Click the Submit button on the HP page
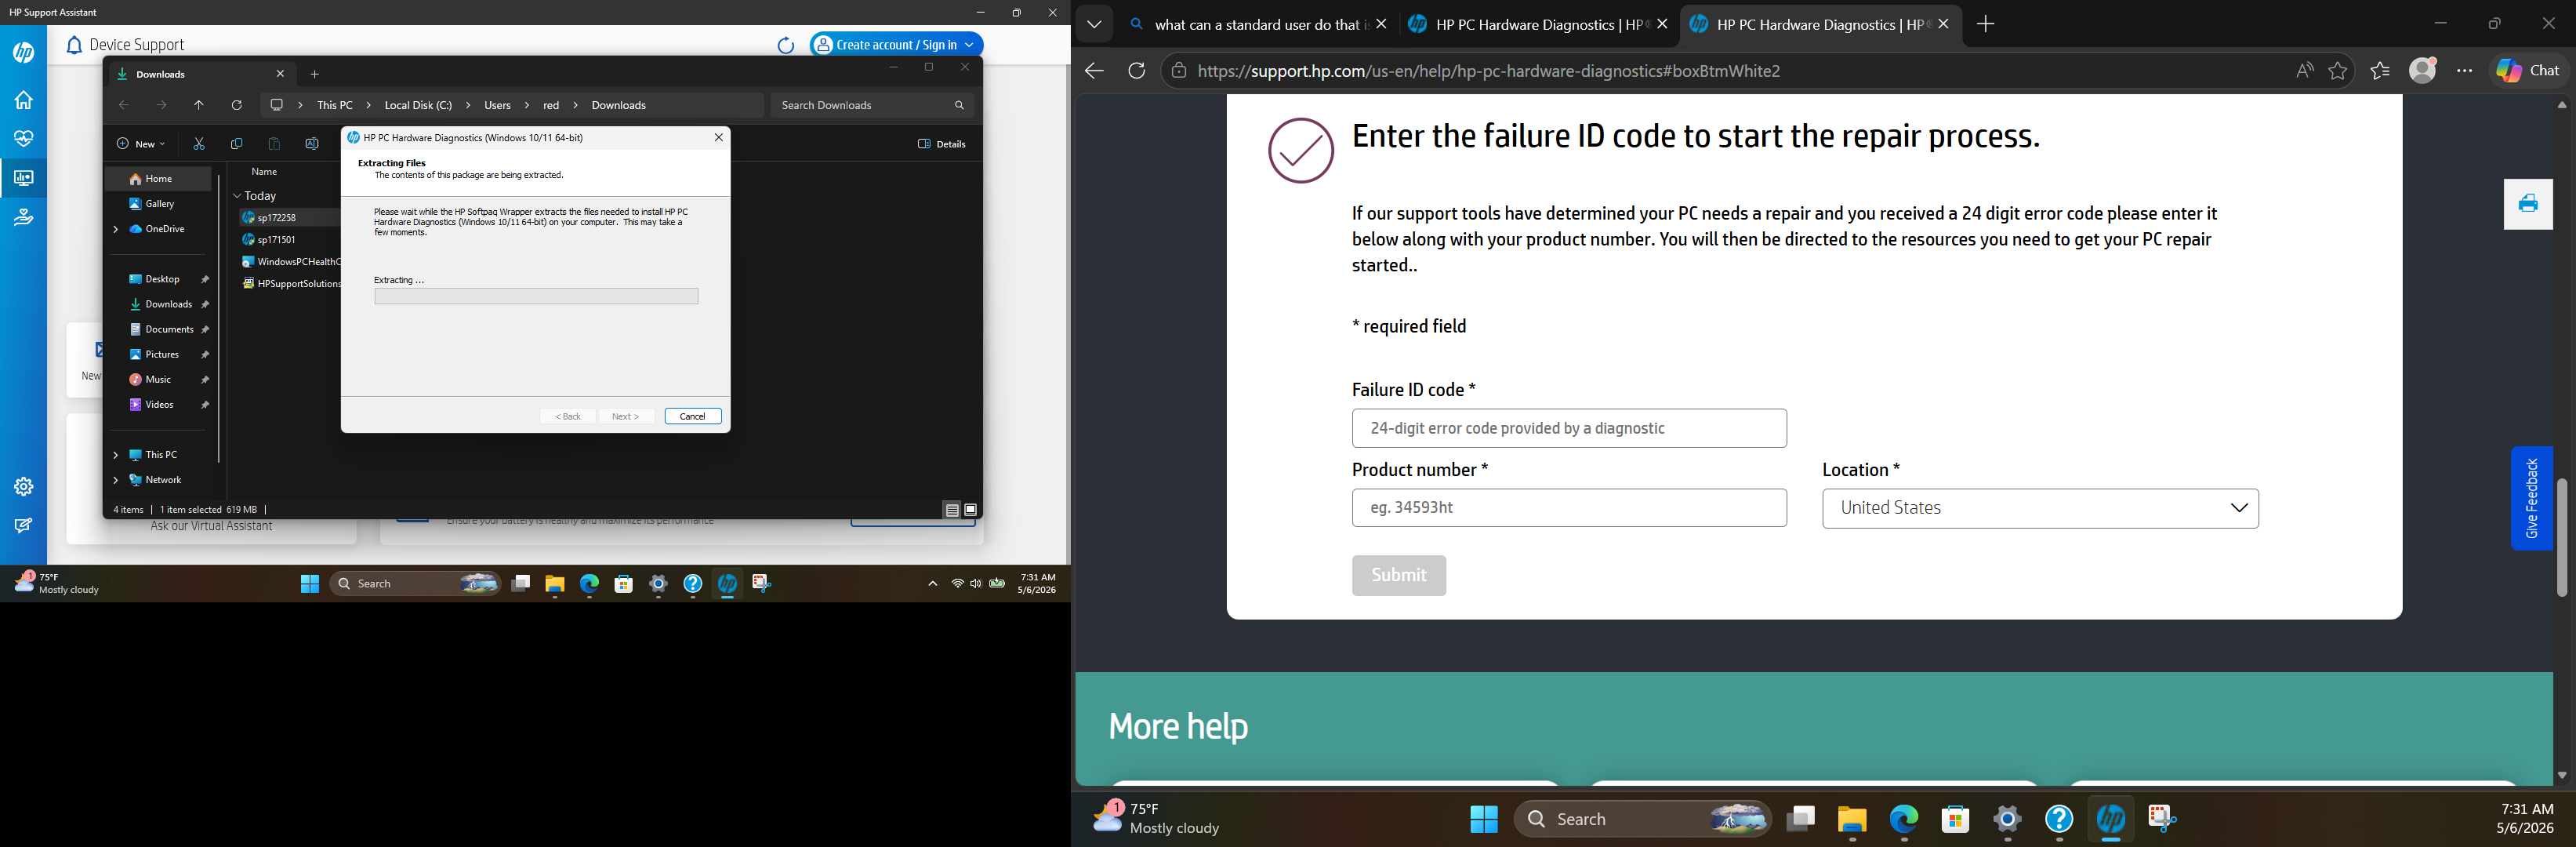The image size is (2576, 847). pos(1399,575)
